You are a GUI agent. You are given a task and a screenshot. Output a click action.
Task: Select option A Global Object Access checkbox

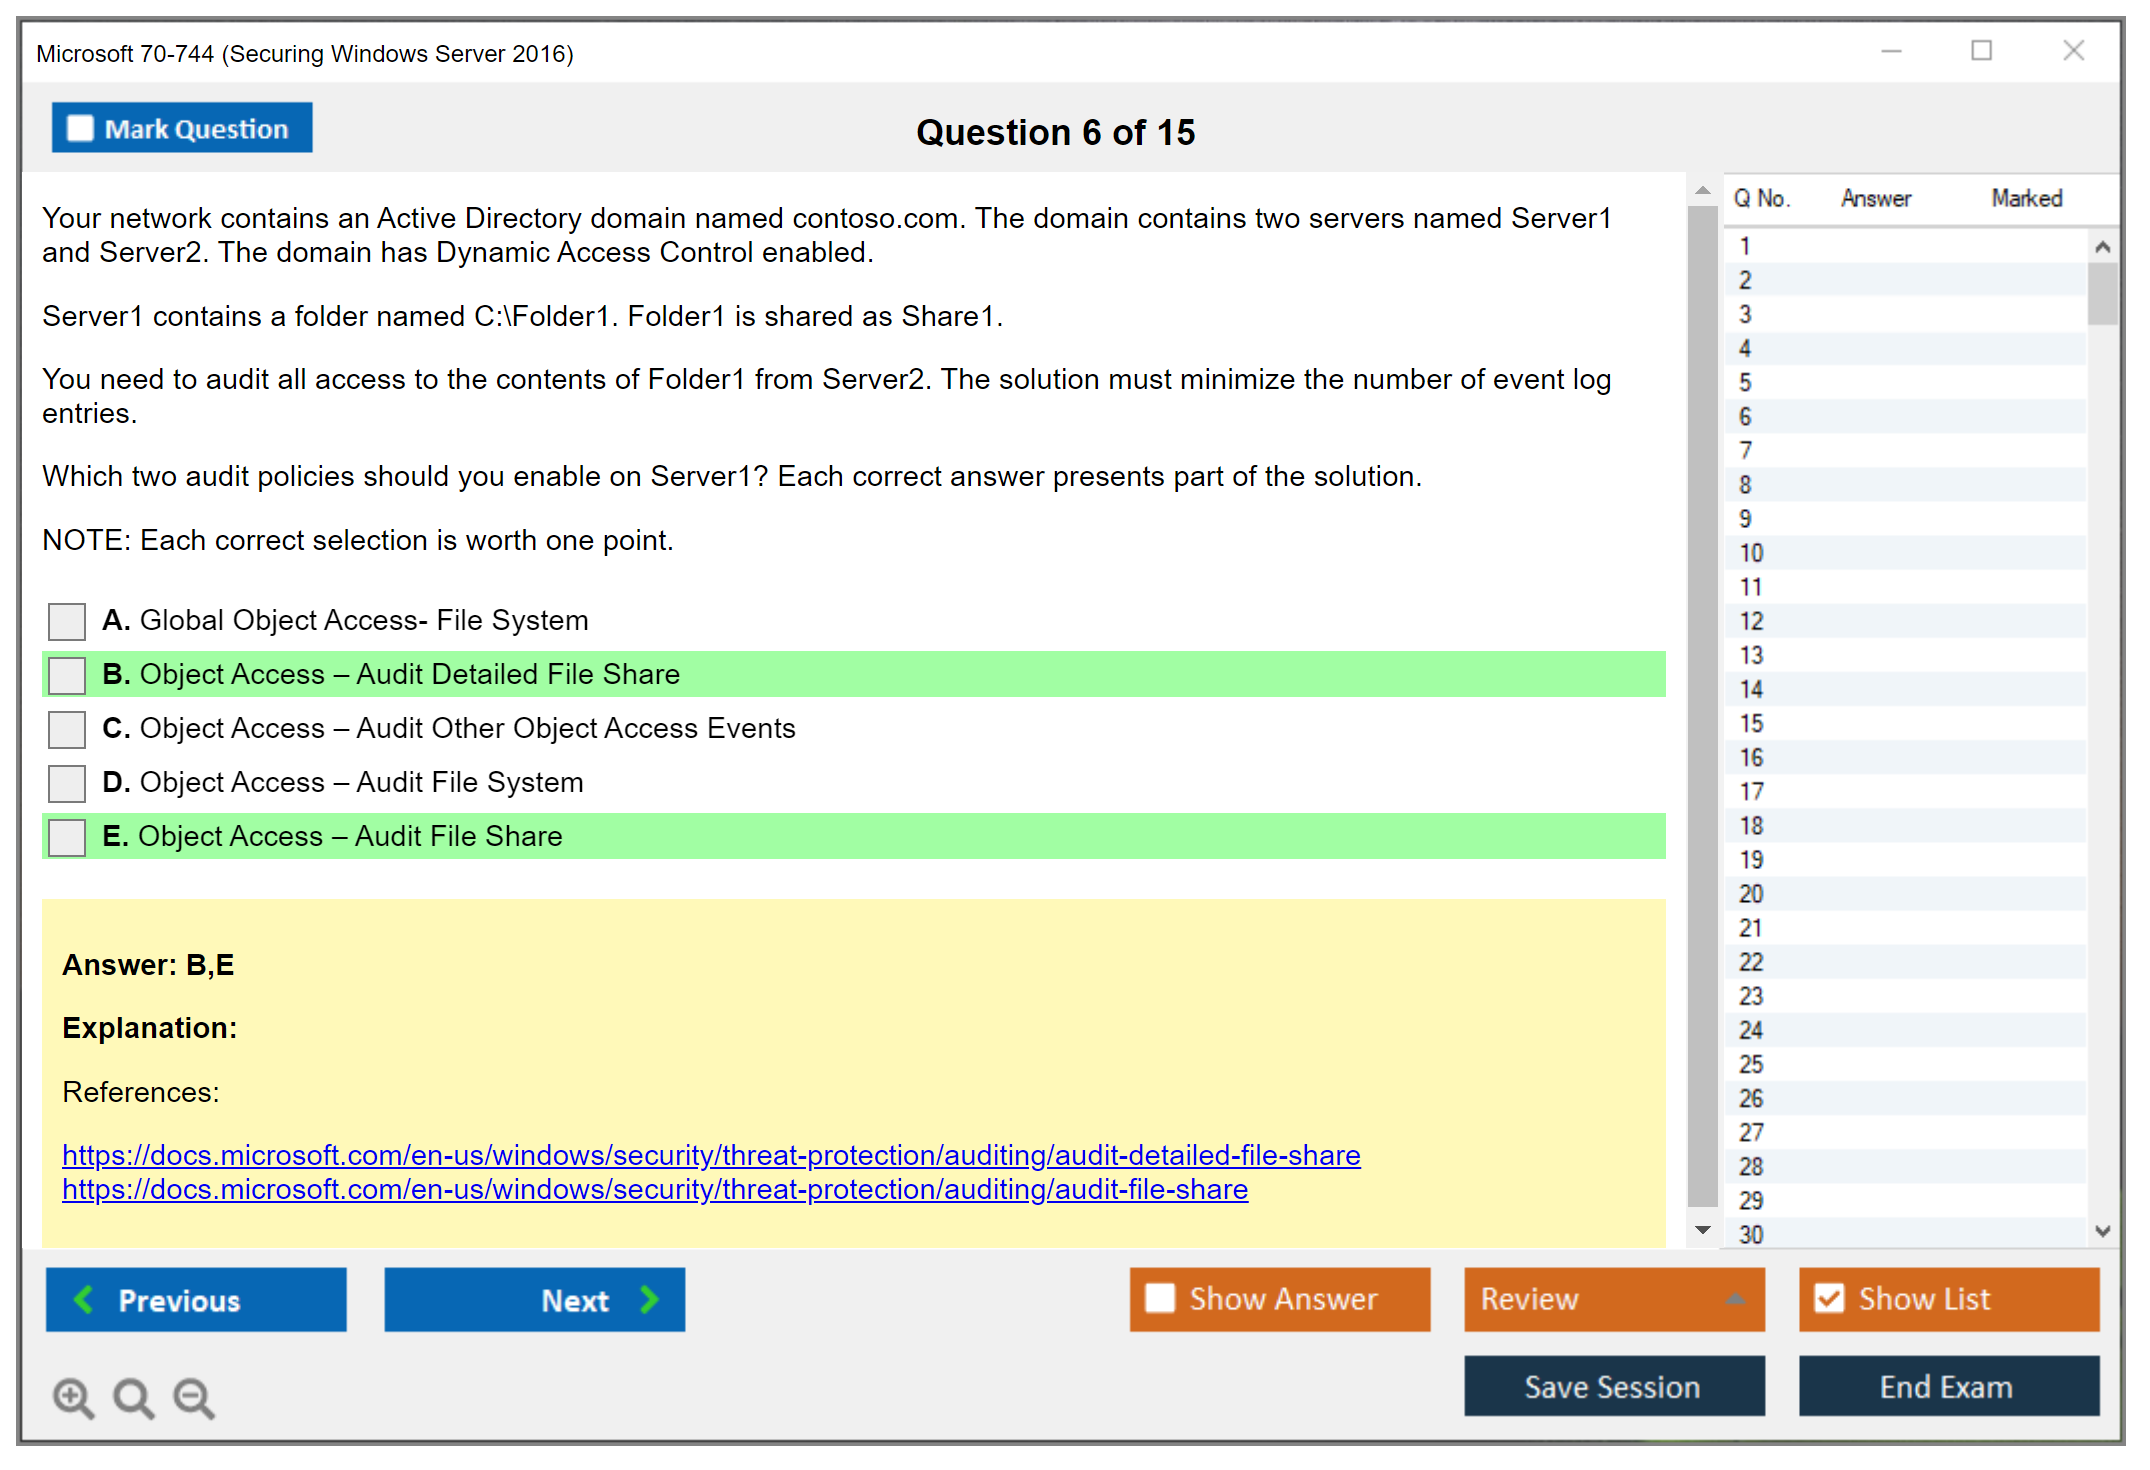pos(67,621)
